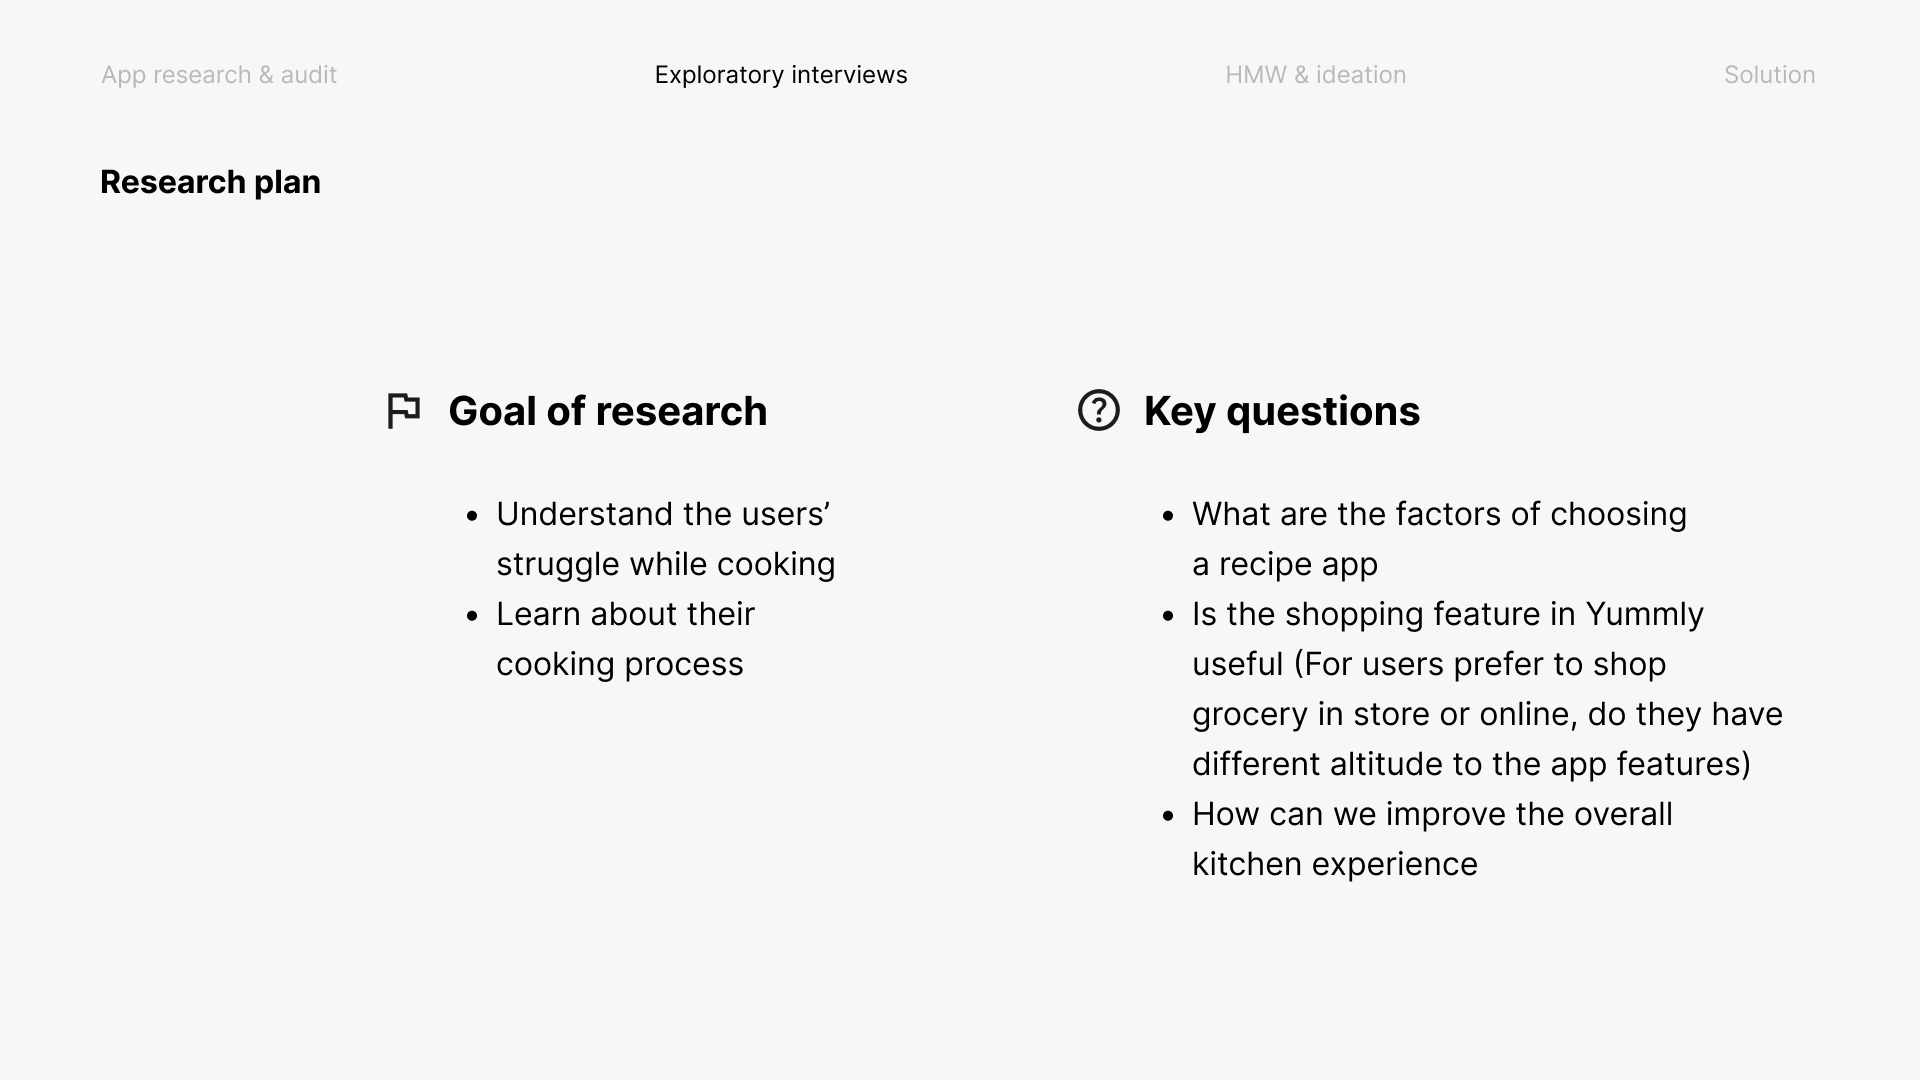Click the 'struggle while cooking' text line
The height and width of the screenshot is (1080, 1920).
[665, 564]
